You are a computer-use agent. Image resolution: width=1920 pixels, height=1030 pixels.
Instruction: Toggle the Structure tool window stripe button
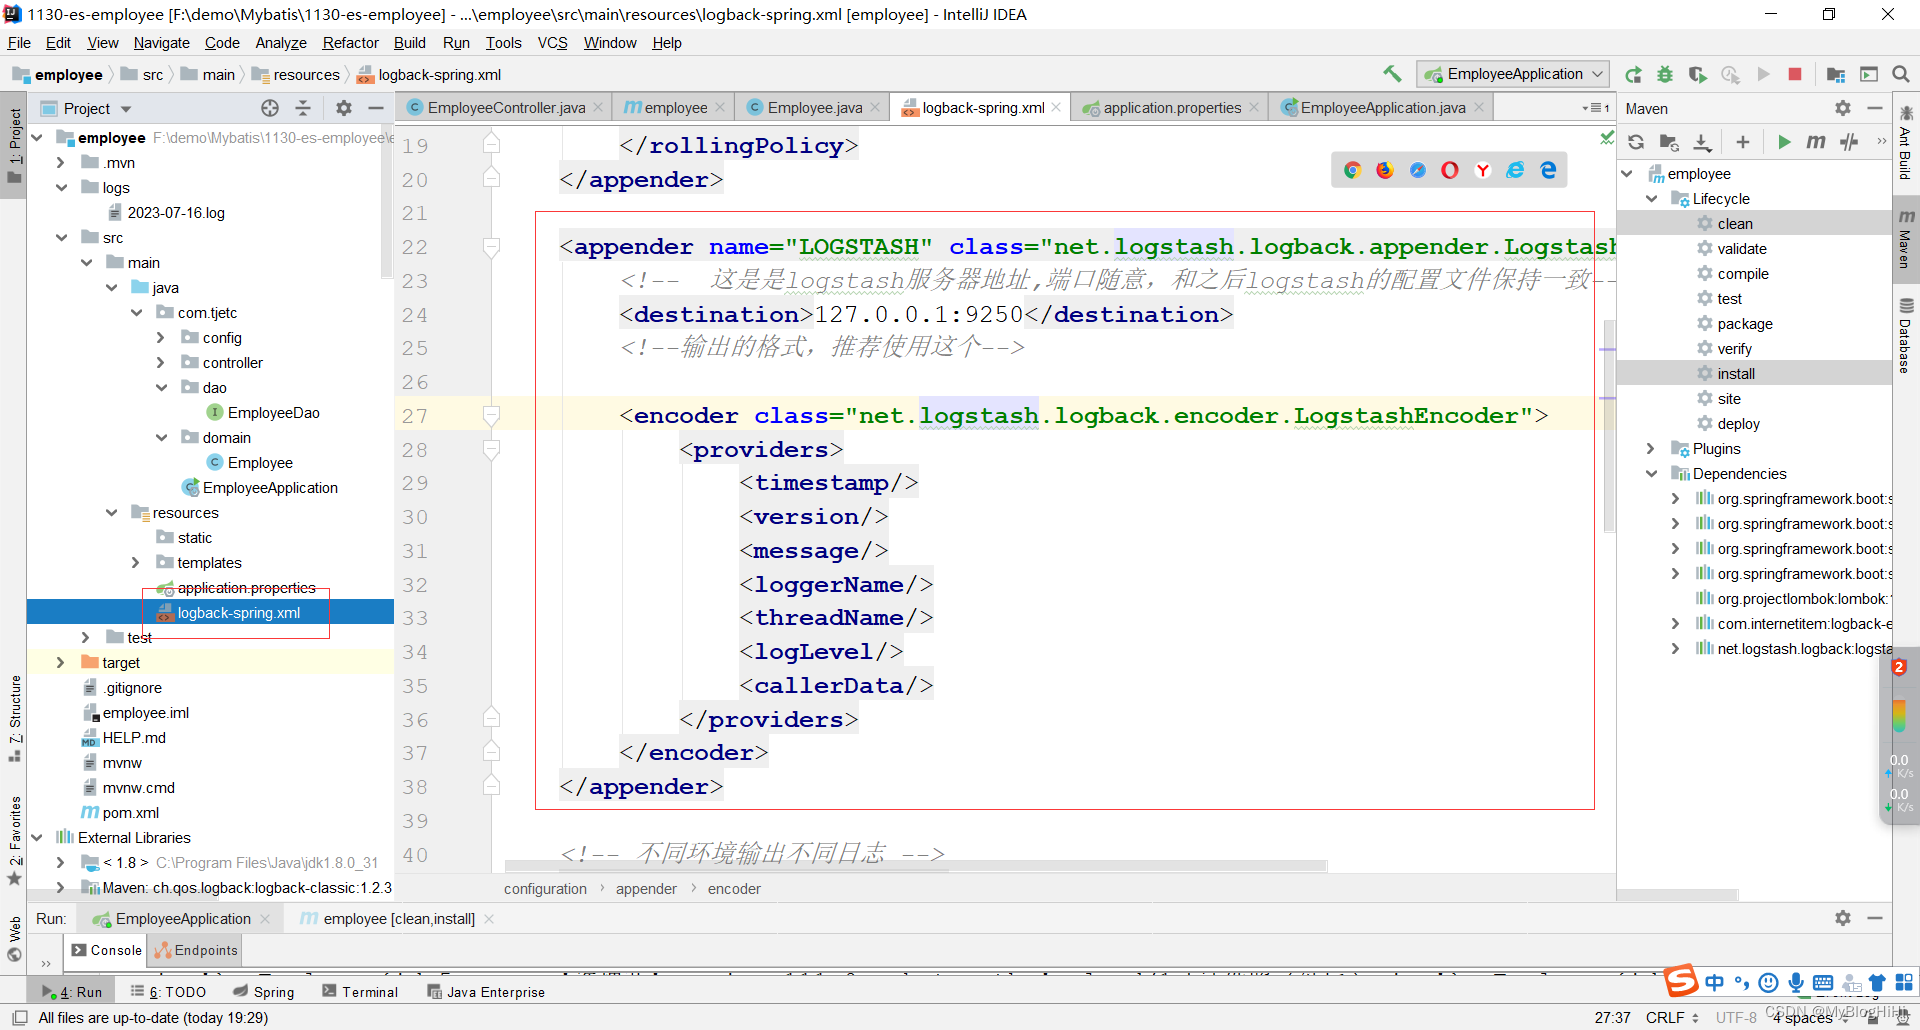[14, 718]
